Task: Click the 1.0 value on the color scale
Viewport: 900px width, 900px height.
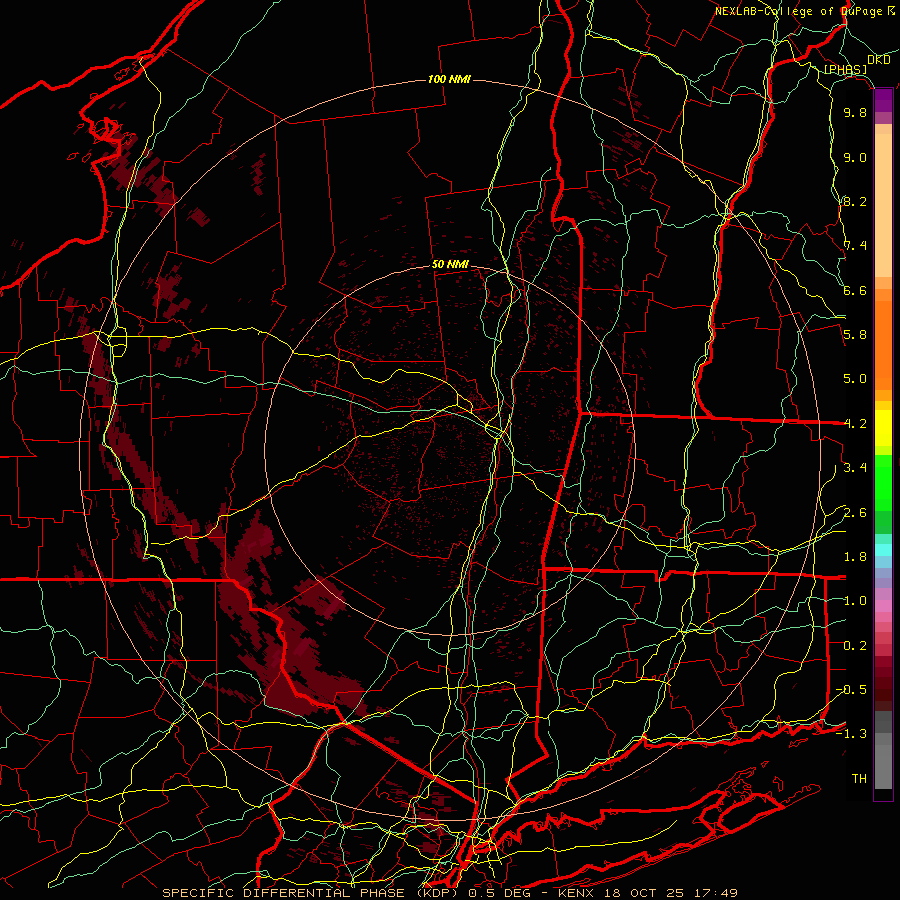Action: tap(855, 601)
